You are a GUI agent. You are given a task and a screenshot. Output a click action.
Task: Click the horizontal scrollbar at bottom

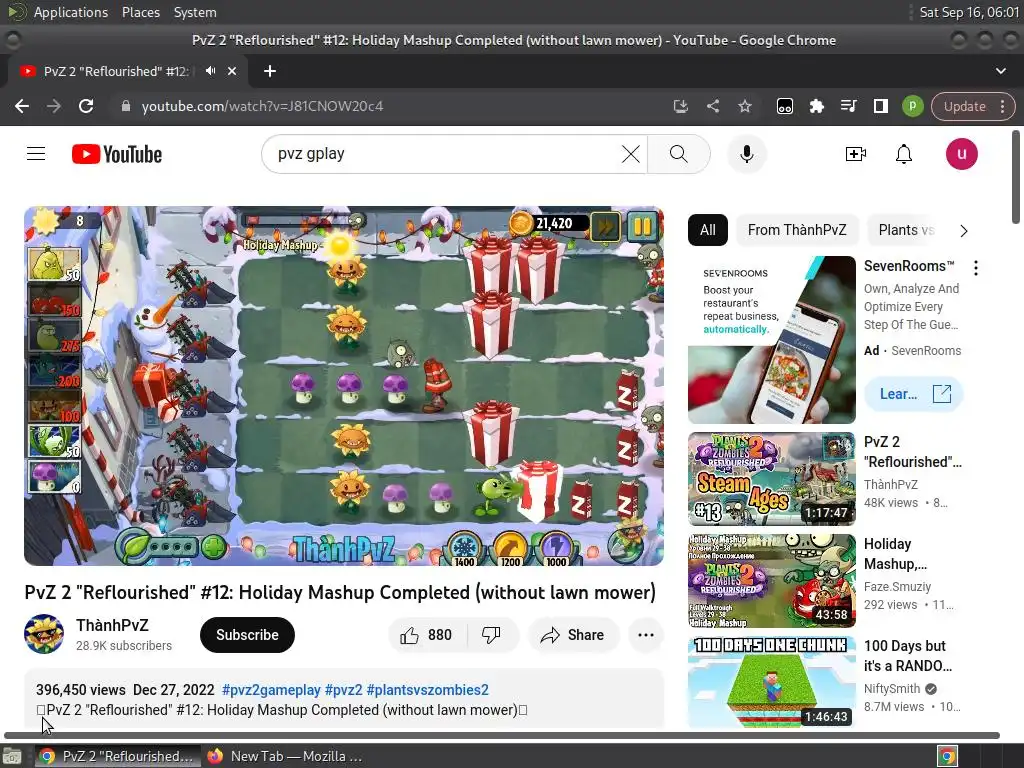pyautogui.click(x=502, y=735)
